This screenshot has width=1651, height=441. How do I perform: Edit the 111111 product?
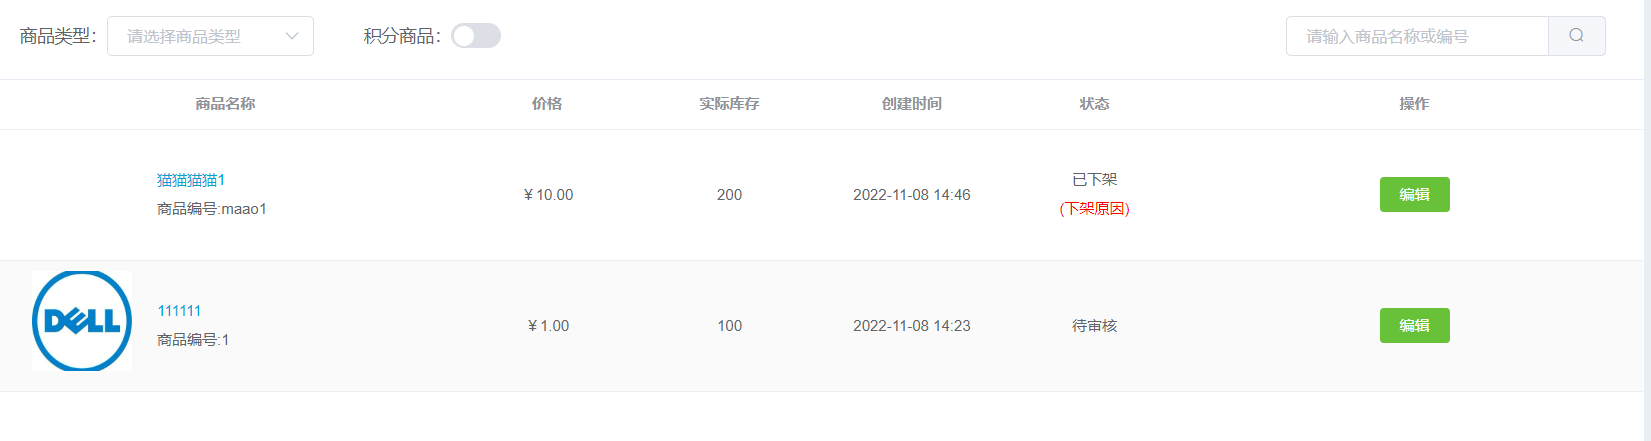(x=1414, y=326)
